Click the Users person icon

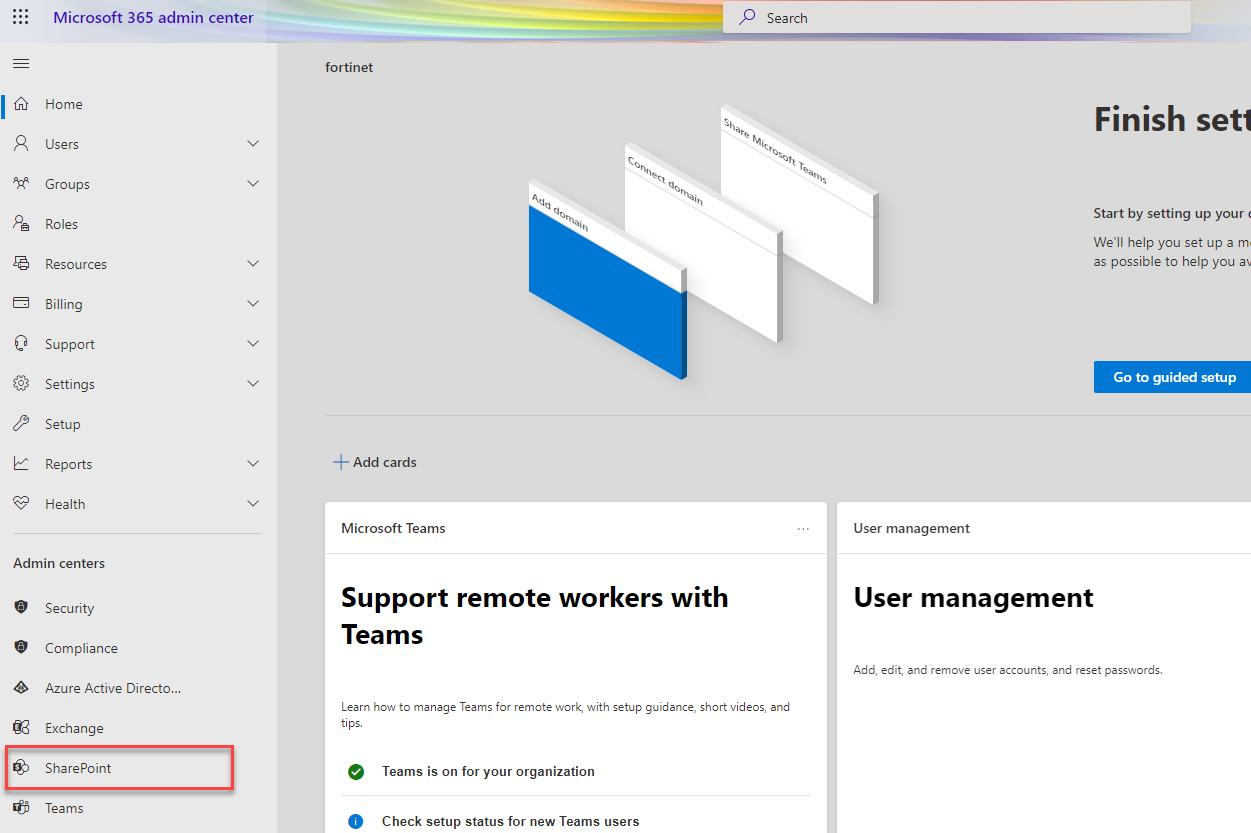pos(21,144)
